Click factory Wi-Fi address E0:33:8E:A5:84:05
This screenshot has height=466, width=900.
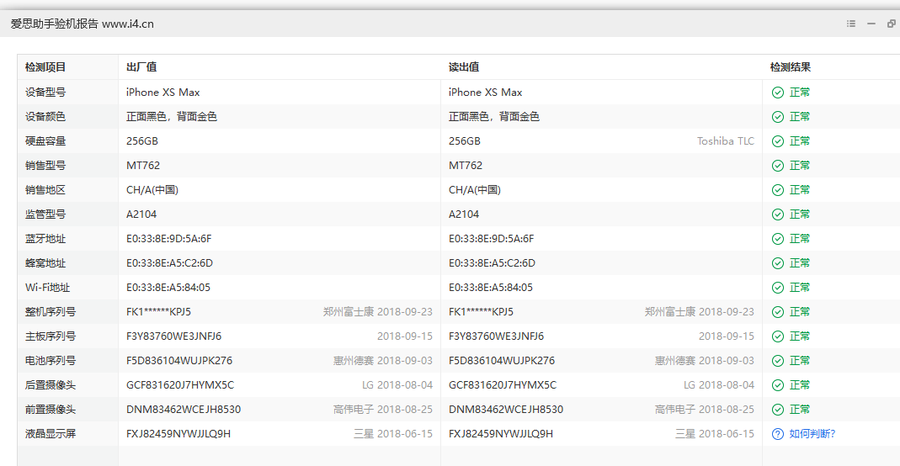168,288
